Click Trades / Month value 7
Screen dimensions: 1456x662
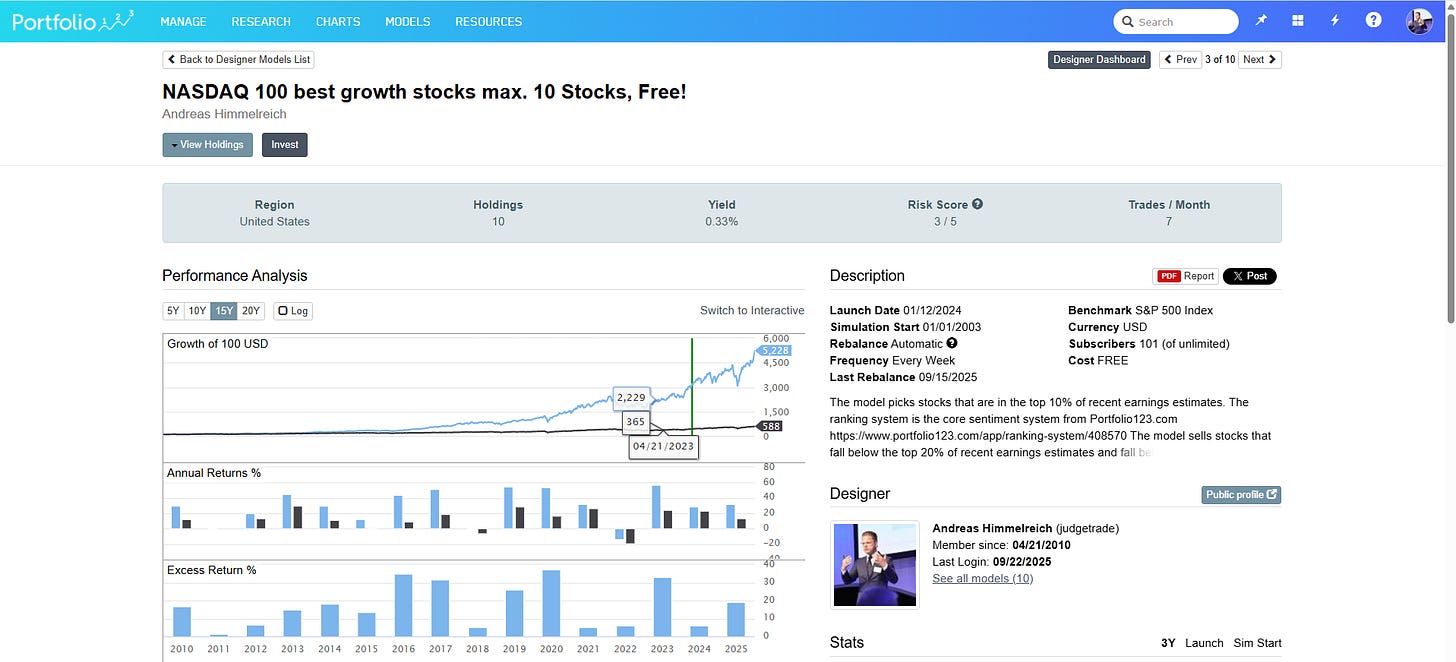pyautogui.click(x=1169, y=221)
